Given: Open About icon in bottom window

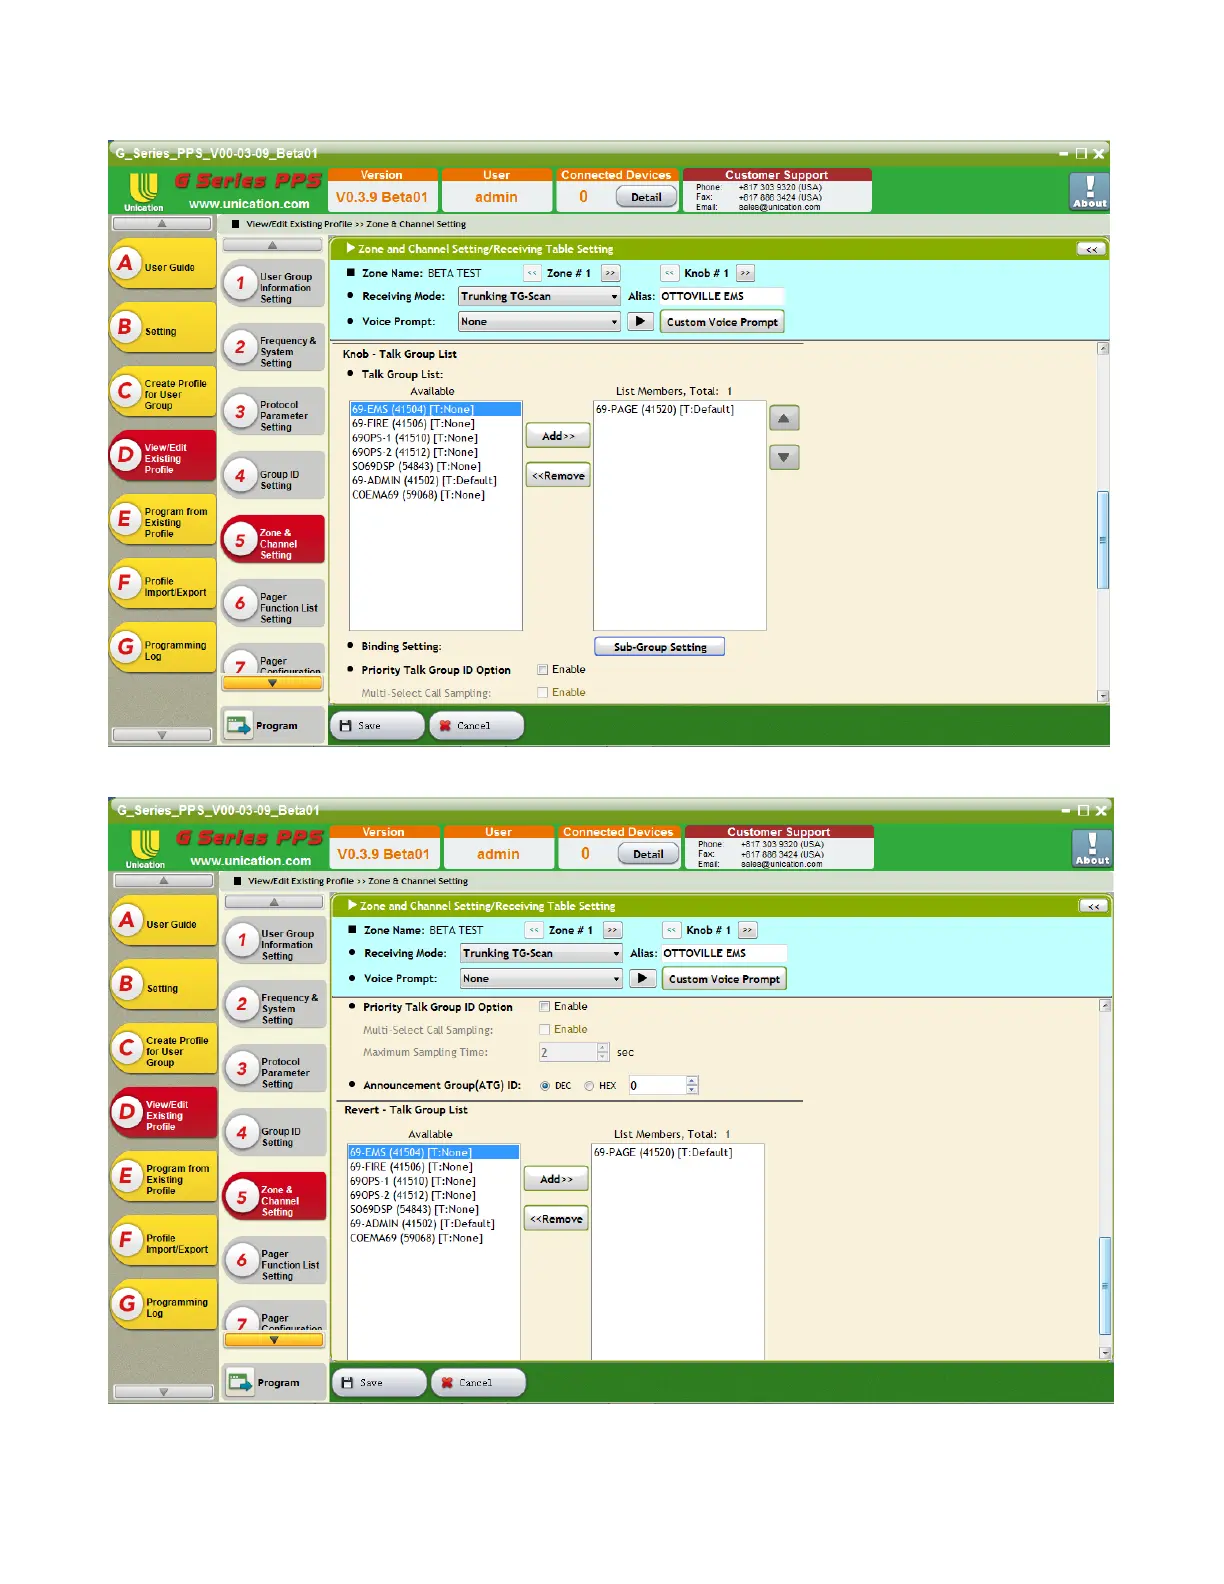Looking at the screenshot, I should click(x=1091, y=848).
